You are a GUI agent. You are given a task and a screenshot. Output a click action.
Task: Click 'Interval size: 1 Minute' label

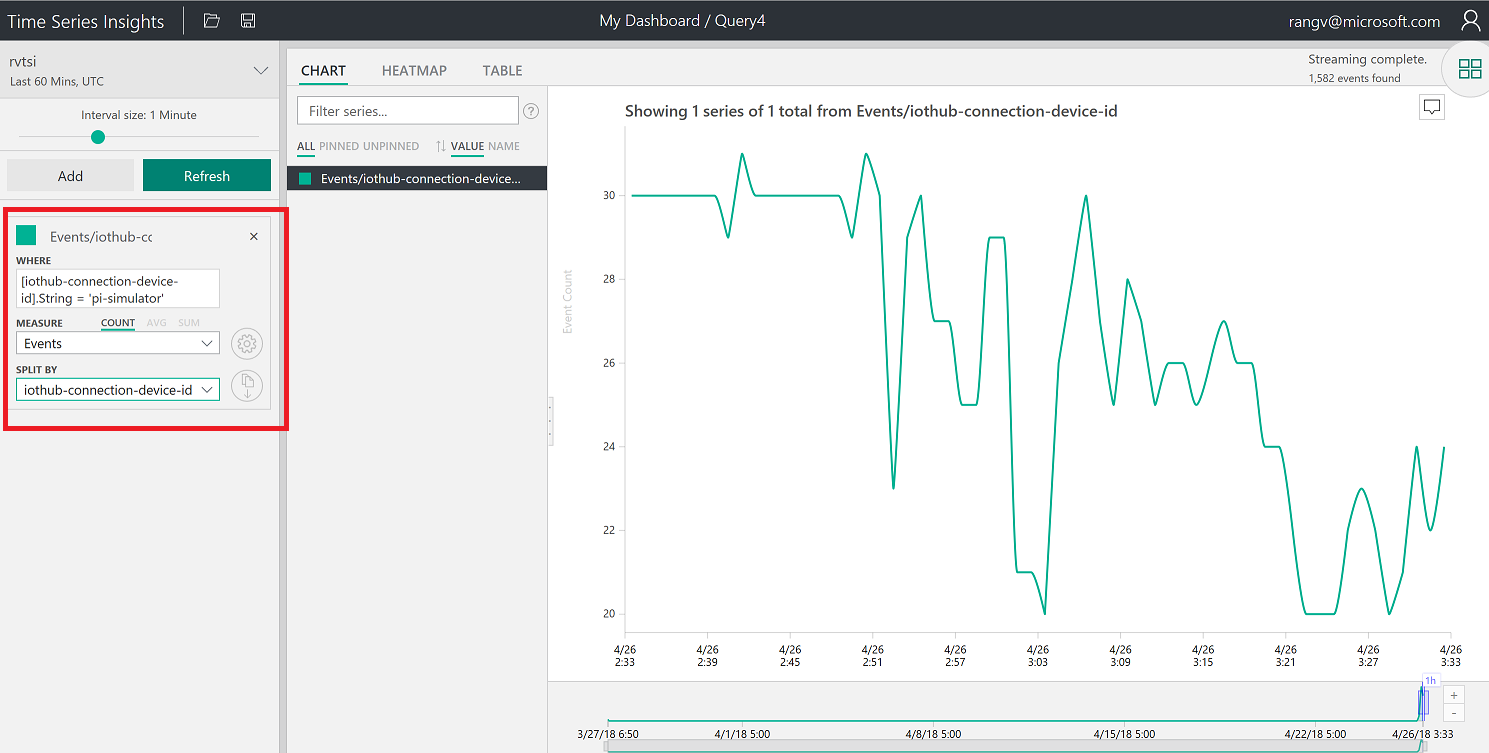click(x=139, y=115)
